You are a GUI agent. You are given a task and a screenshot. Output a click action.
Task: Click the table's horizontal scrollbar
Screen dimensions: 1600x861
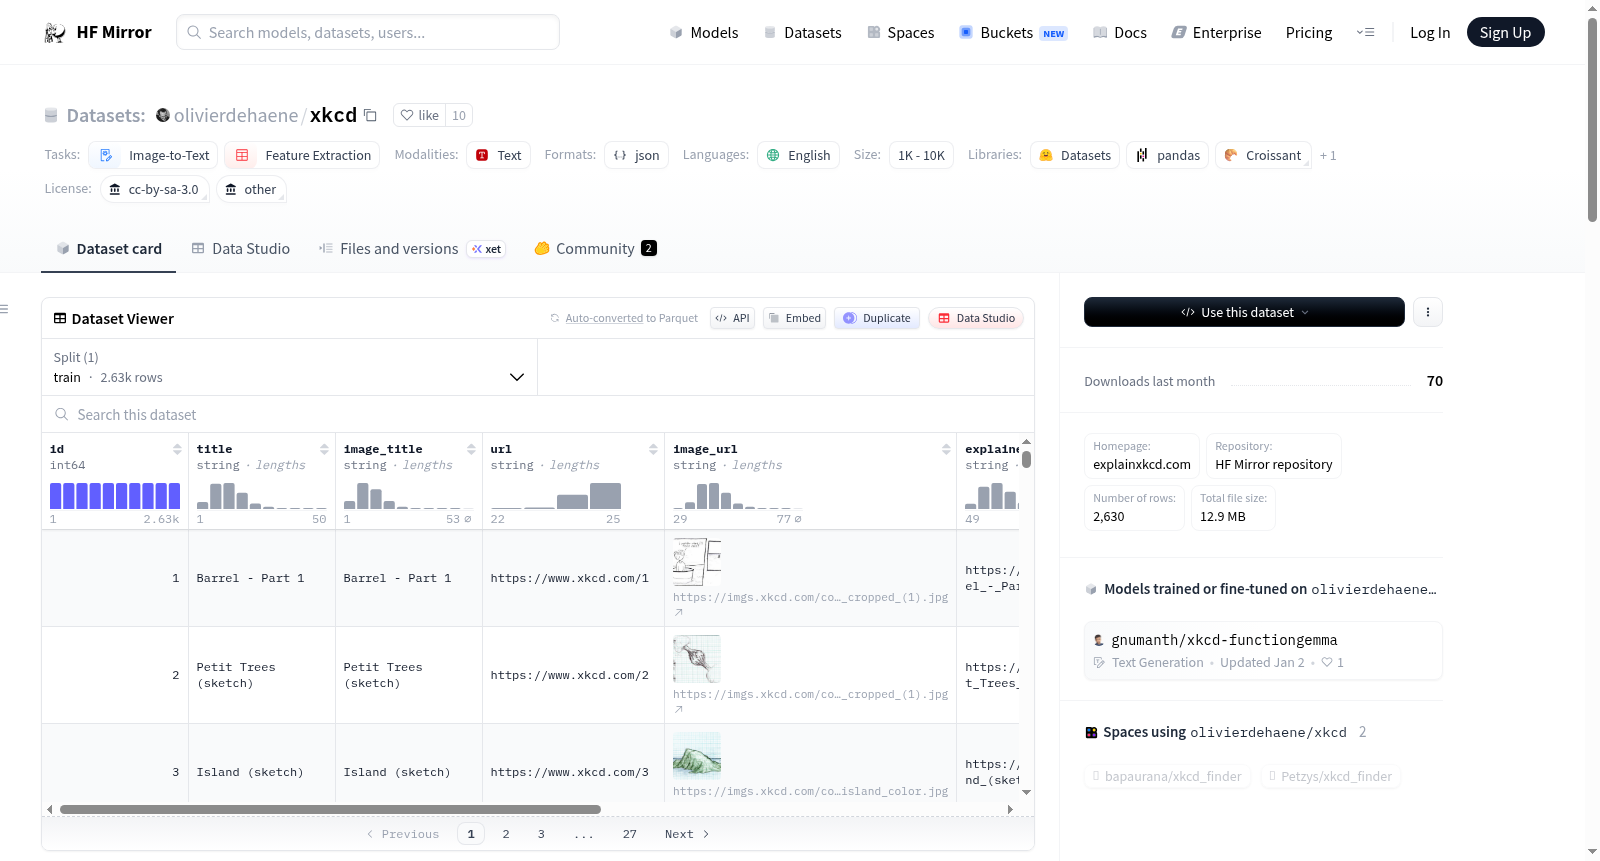coord(330,809)
